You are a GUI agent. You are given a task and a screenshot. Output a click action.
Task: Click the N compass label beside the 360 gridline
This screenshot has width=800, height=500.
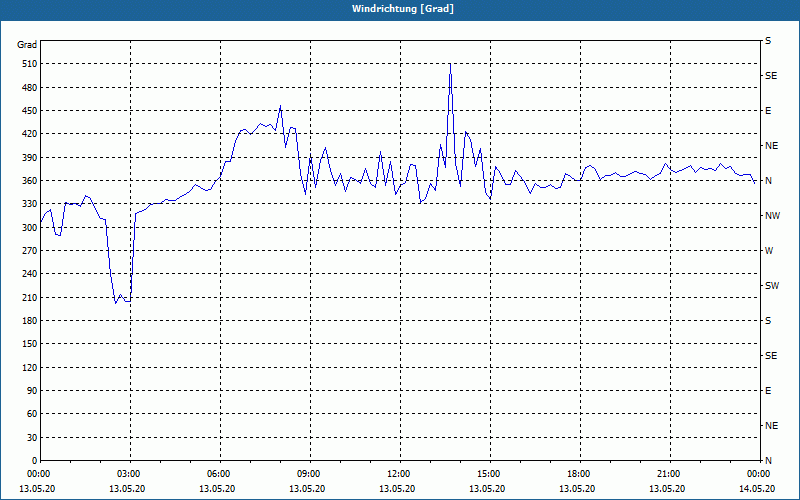tap(769, 181)
